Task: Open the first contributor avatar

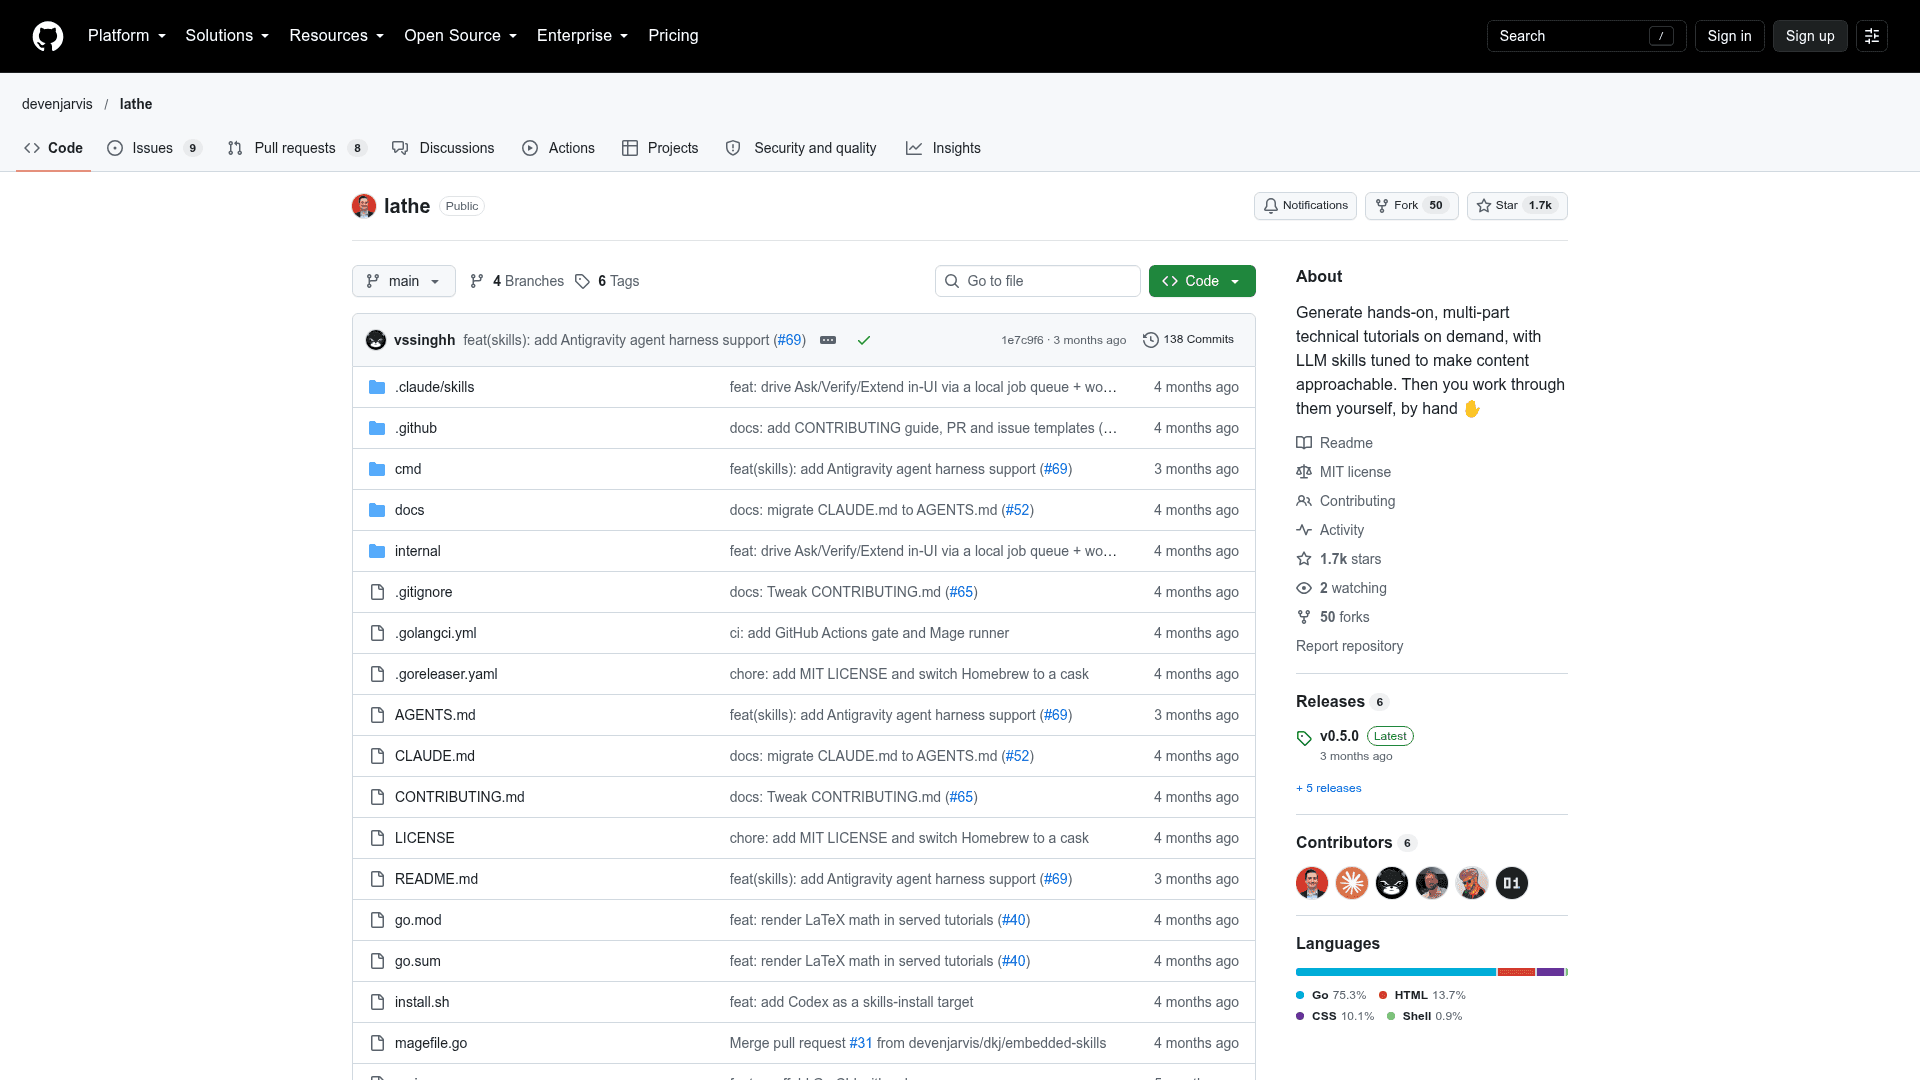Action: pos(1312,883)
